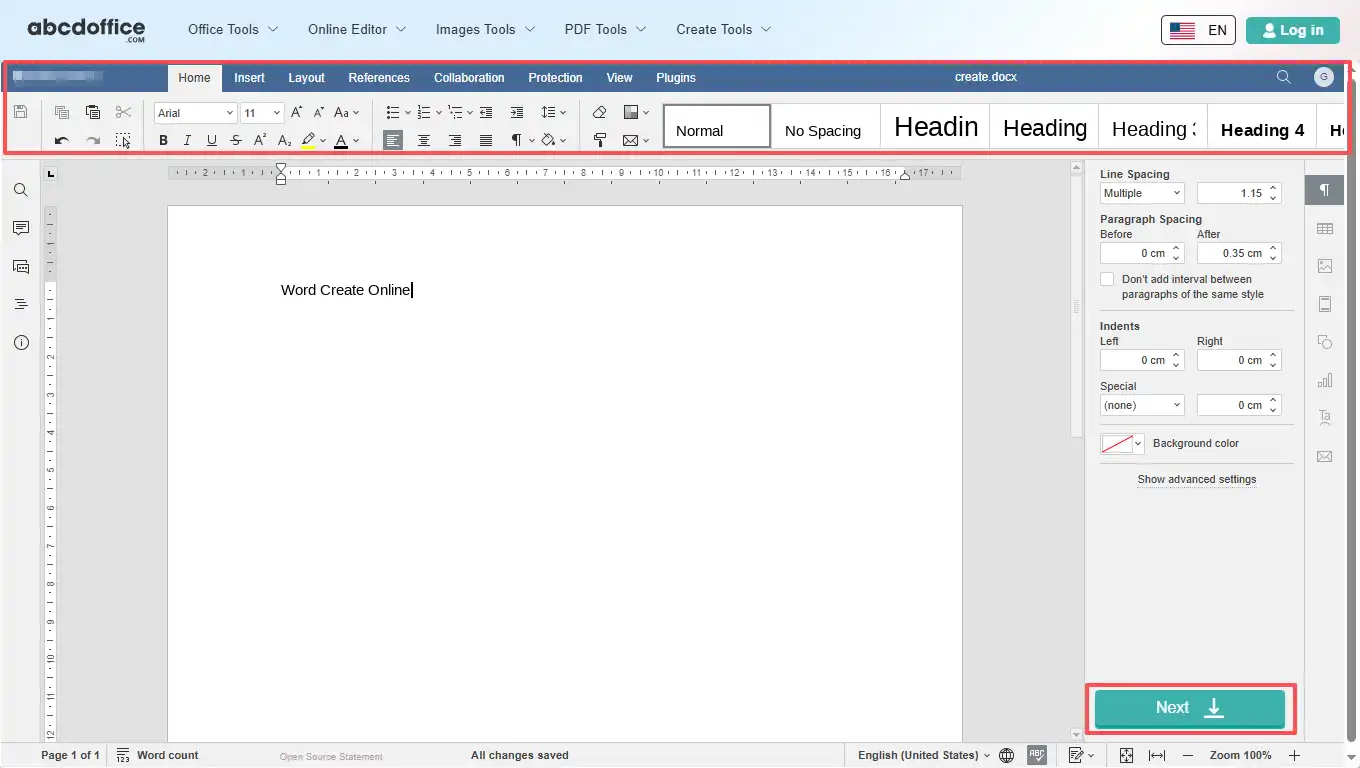Open the Office Tools menu

233,29
